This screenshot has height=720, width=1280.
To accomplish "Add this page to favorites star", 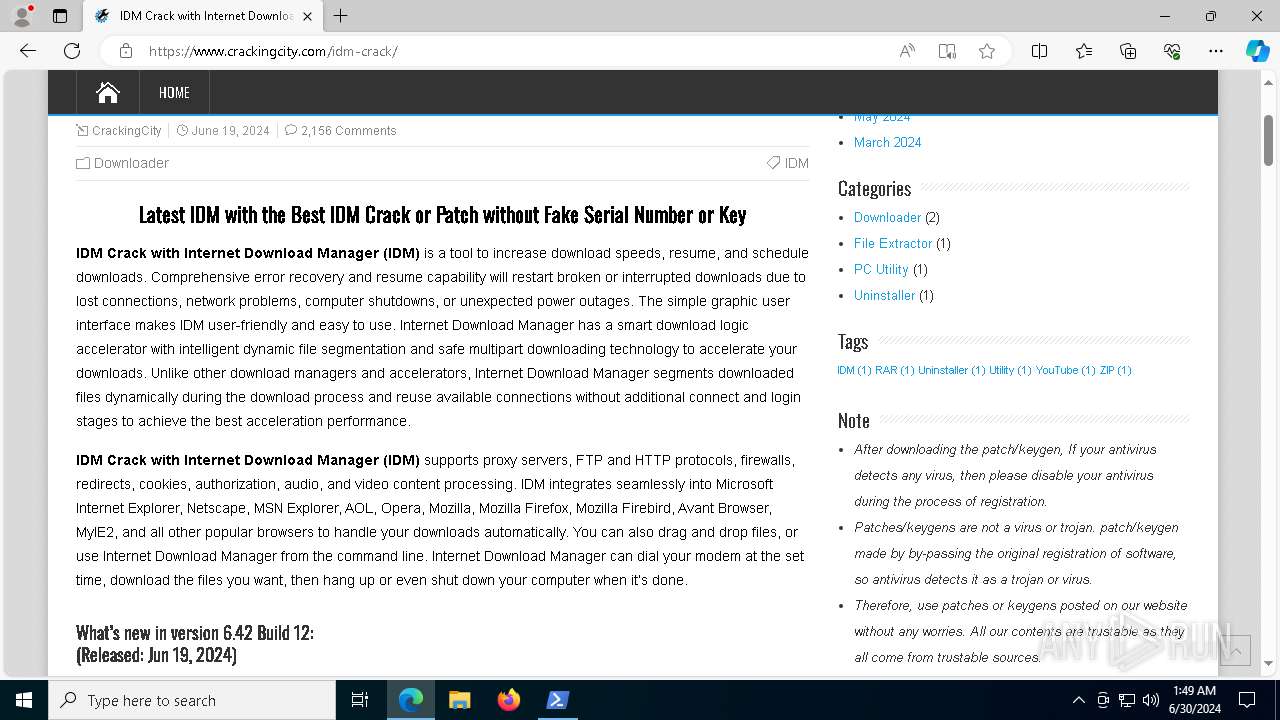I will (x=987, y=51).
